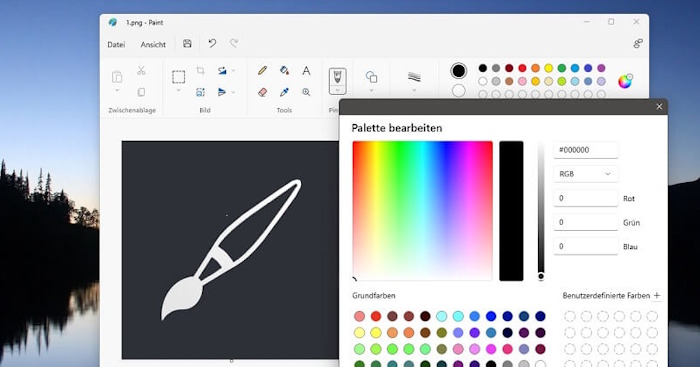Viewport: 700px width, 367px height.
Task: Click the Blau value input field
Action: pos(585,246)
